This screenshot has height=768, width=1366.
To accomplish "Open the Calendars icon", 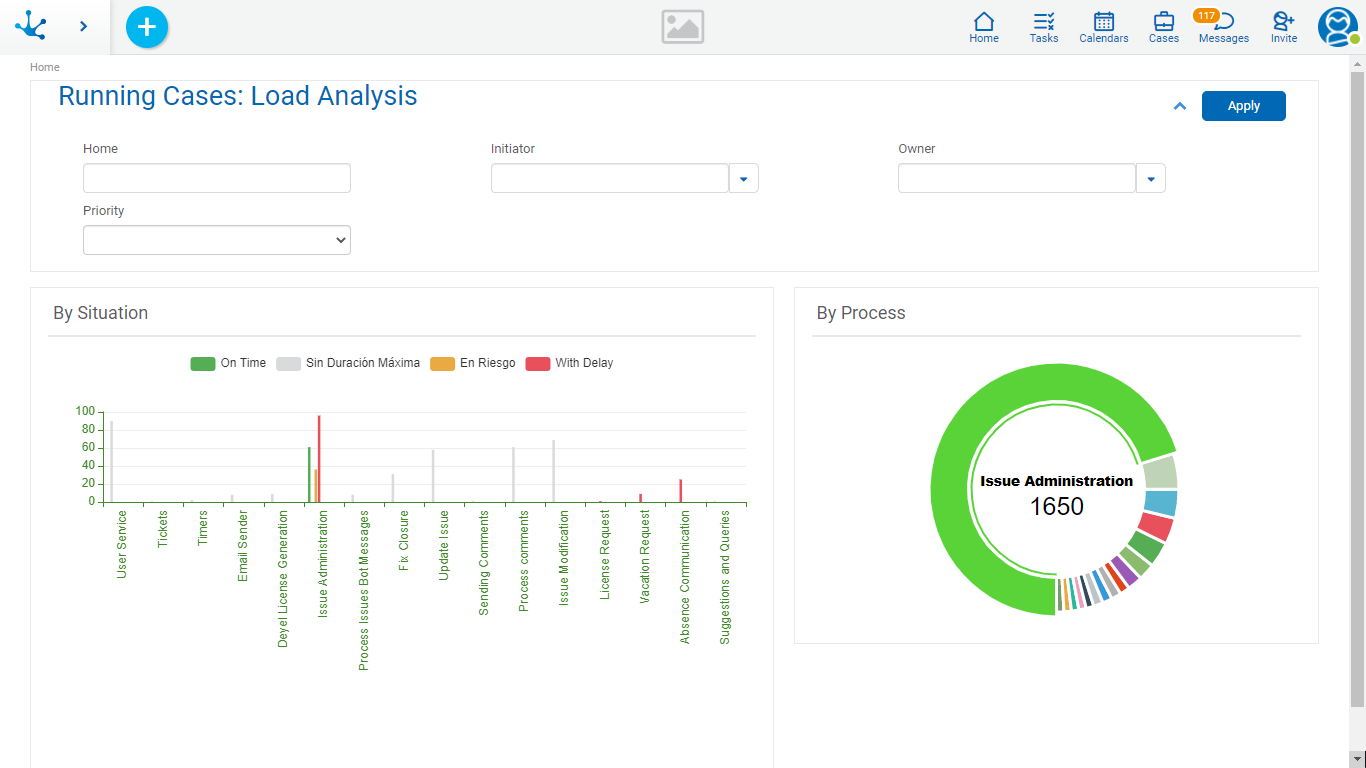I will pos(1104,27).
